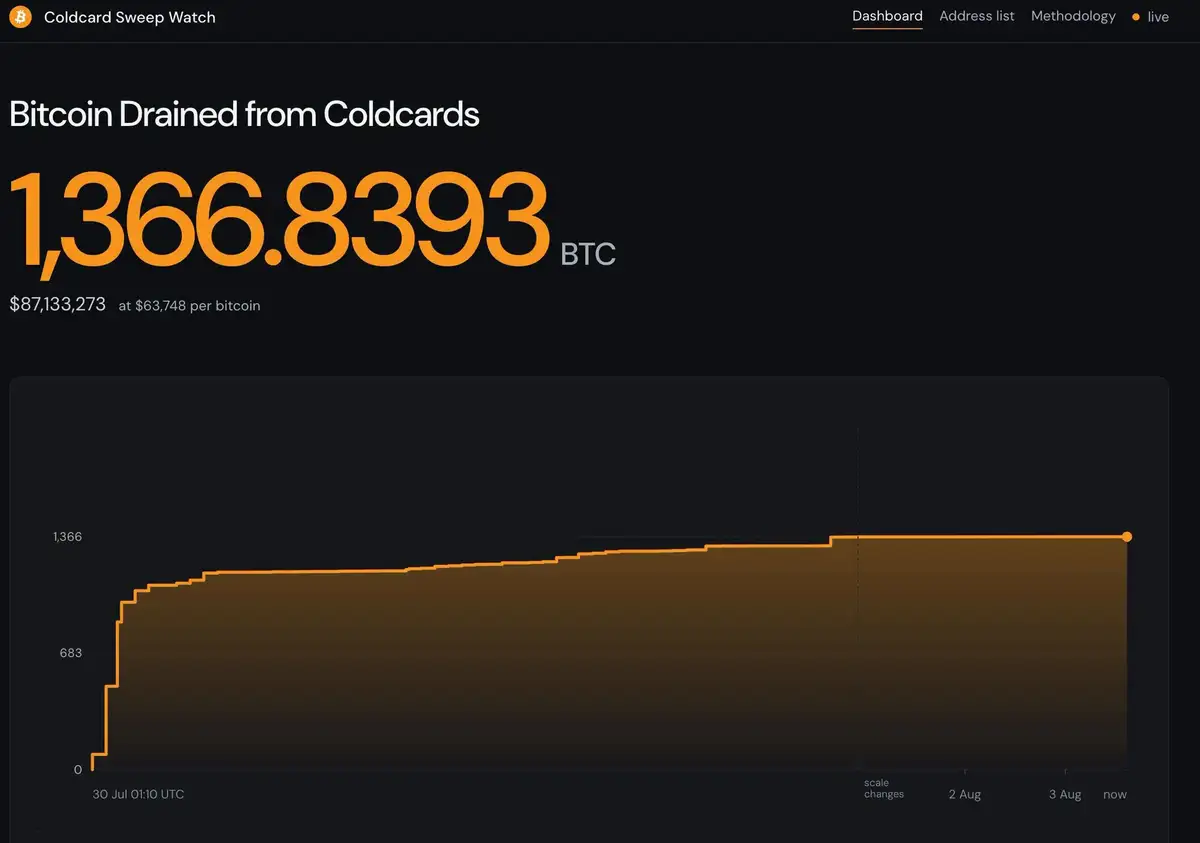Image resolution: width=1200 pixels, height=843 pixels.
Task: Click the orange live status dot
Action: [x=1135, y=17]
